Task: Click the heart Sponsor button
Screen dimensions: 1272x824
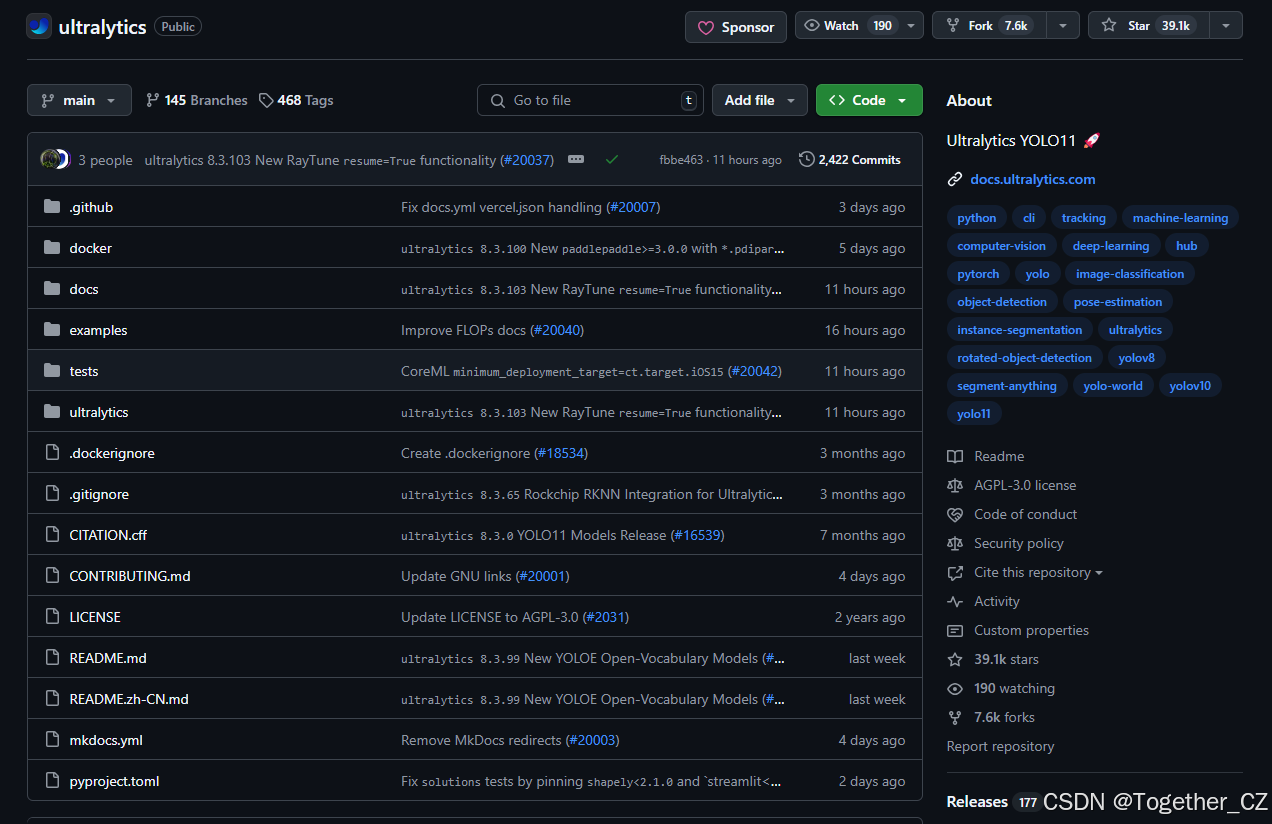Action: coord(736,27)
